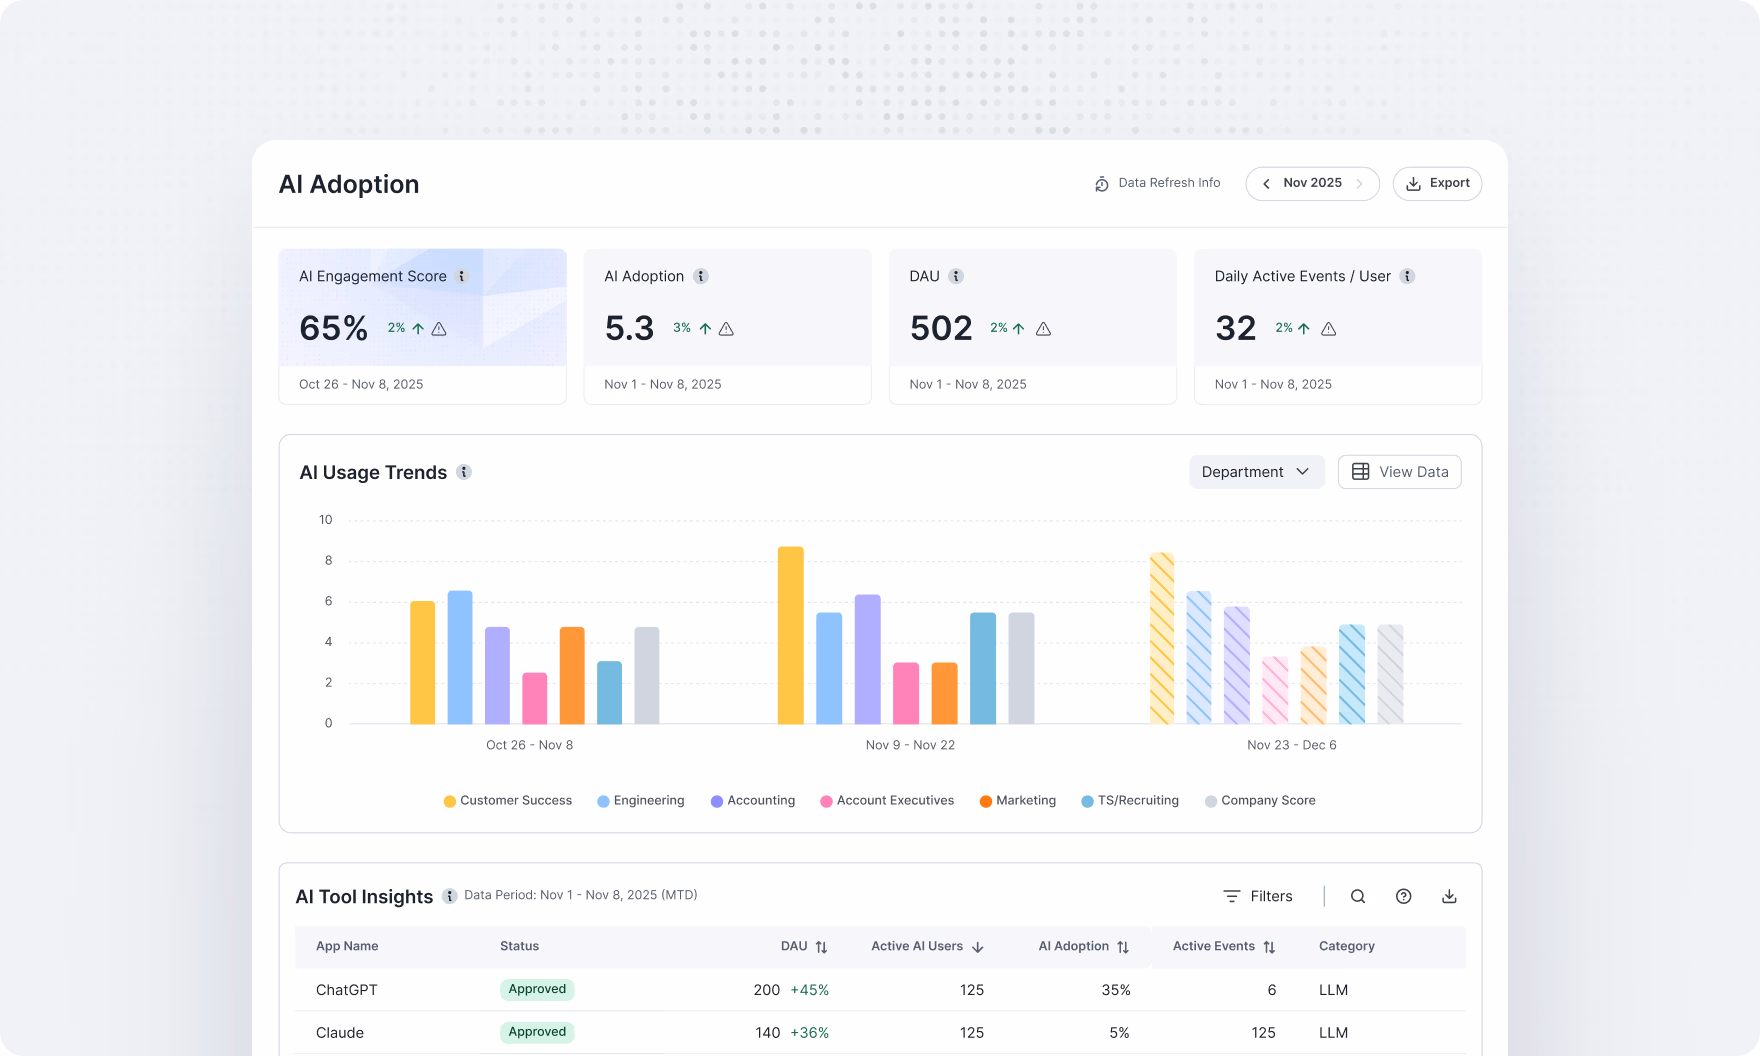
Task: Open the Department dropdown
Action: [x=1256, y=471]
